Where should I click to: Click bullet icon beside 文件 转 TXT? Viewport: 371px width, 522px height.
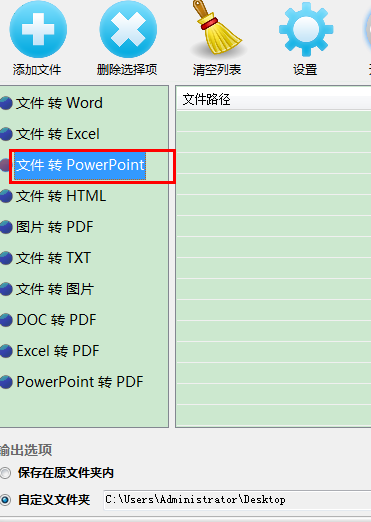pyautogui.click(x=6, y=258)
